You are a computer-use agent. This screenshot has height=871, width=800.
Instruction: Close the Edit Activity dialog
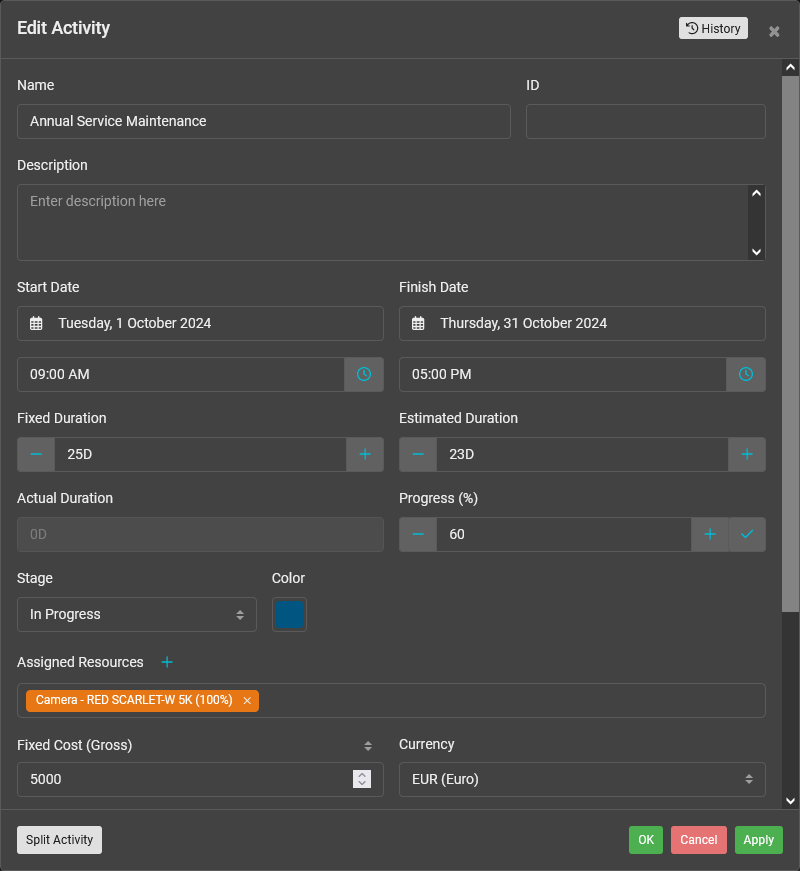(x=774, y=31)
